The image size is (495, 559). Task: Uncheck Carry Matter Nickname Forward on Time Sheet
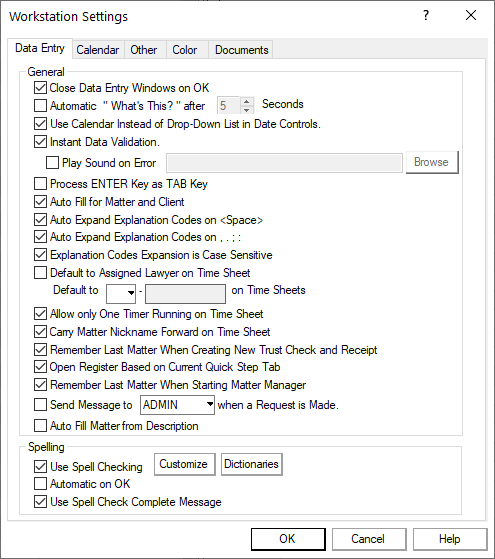coord(40,332)
